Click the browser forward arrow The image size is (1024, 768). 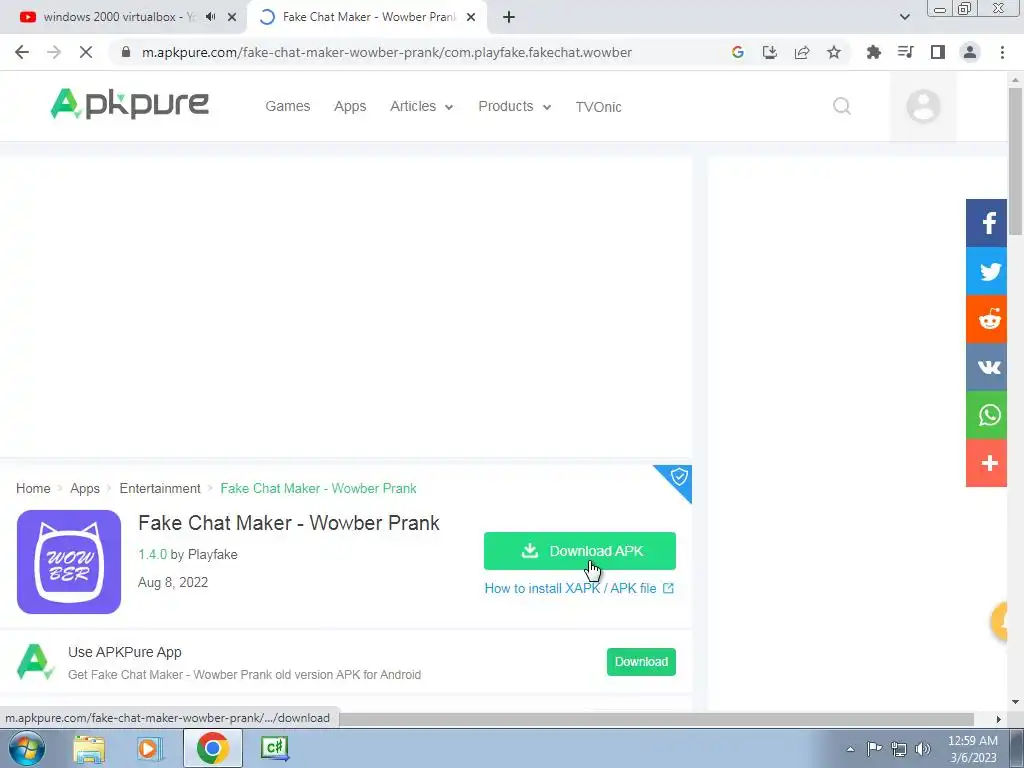54,52
